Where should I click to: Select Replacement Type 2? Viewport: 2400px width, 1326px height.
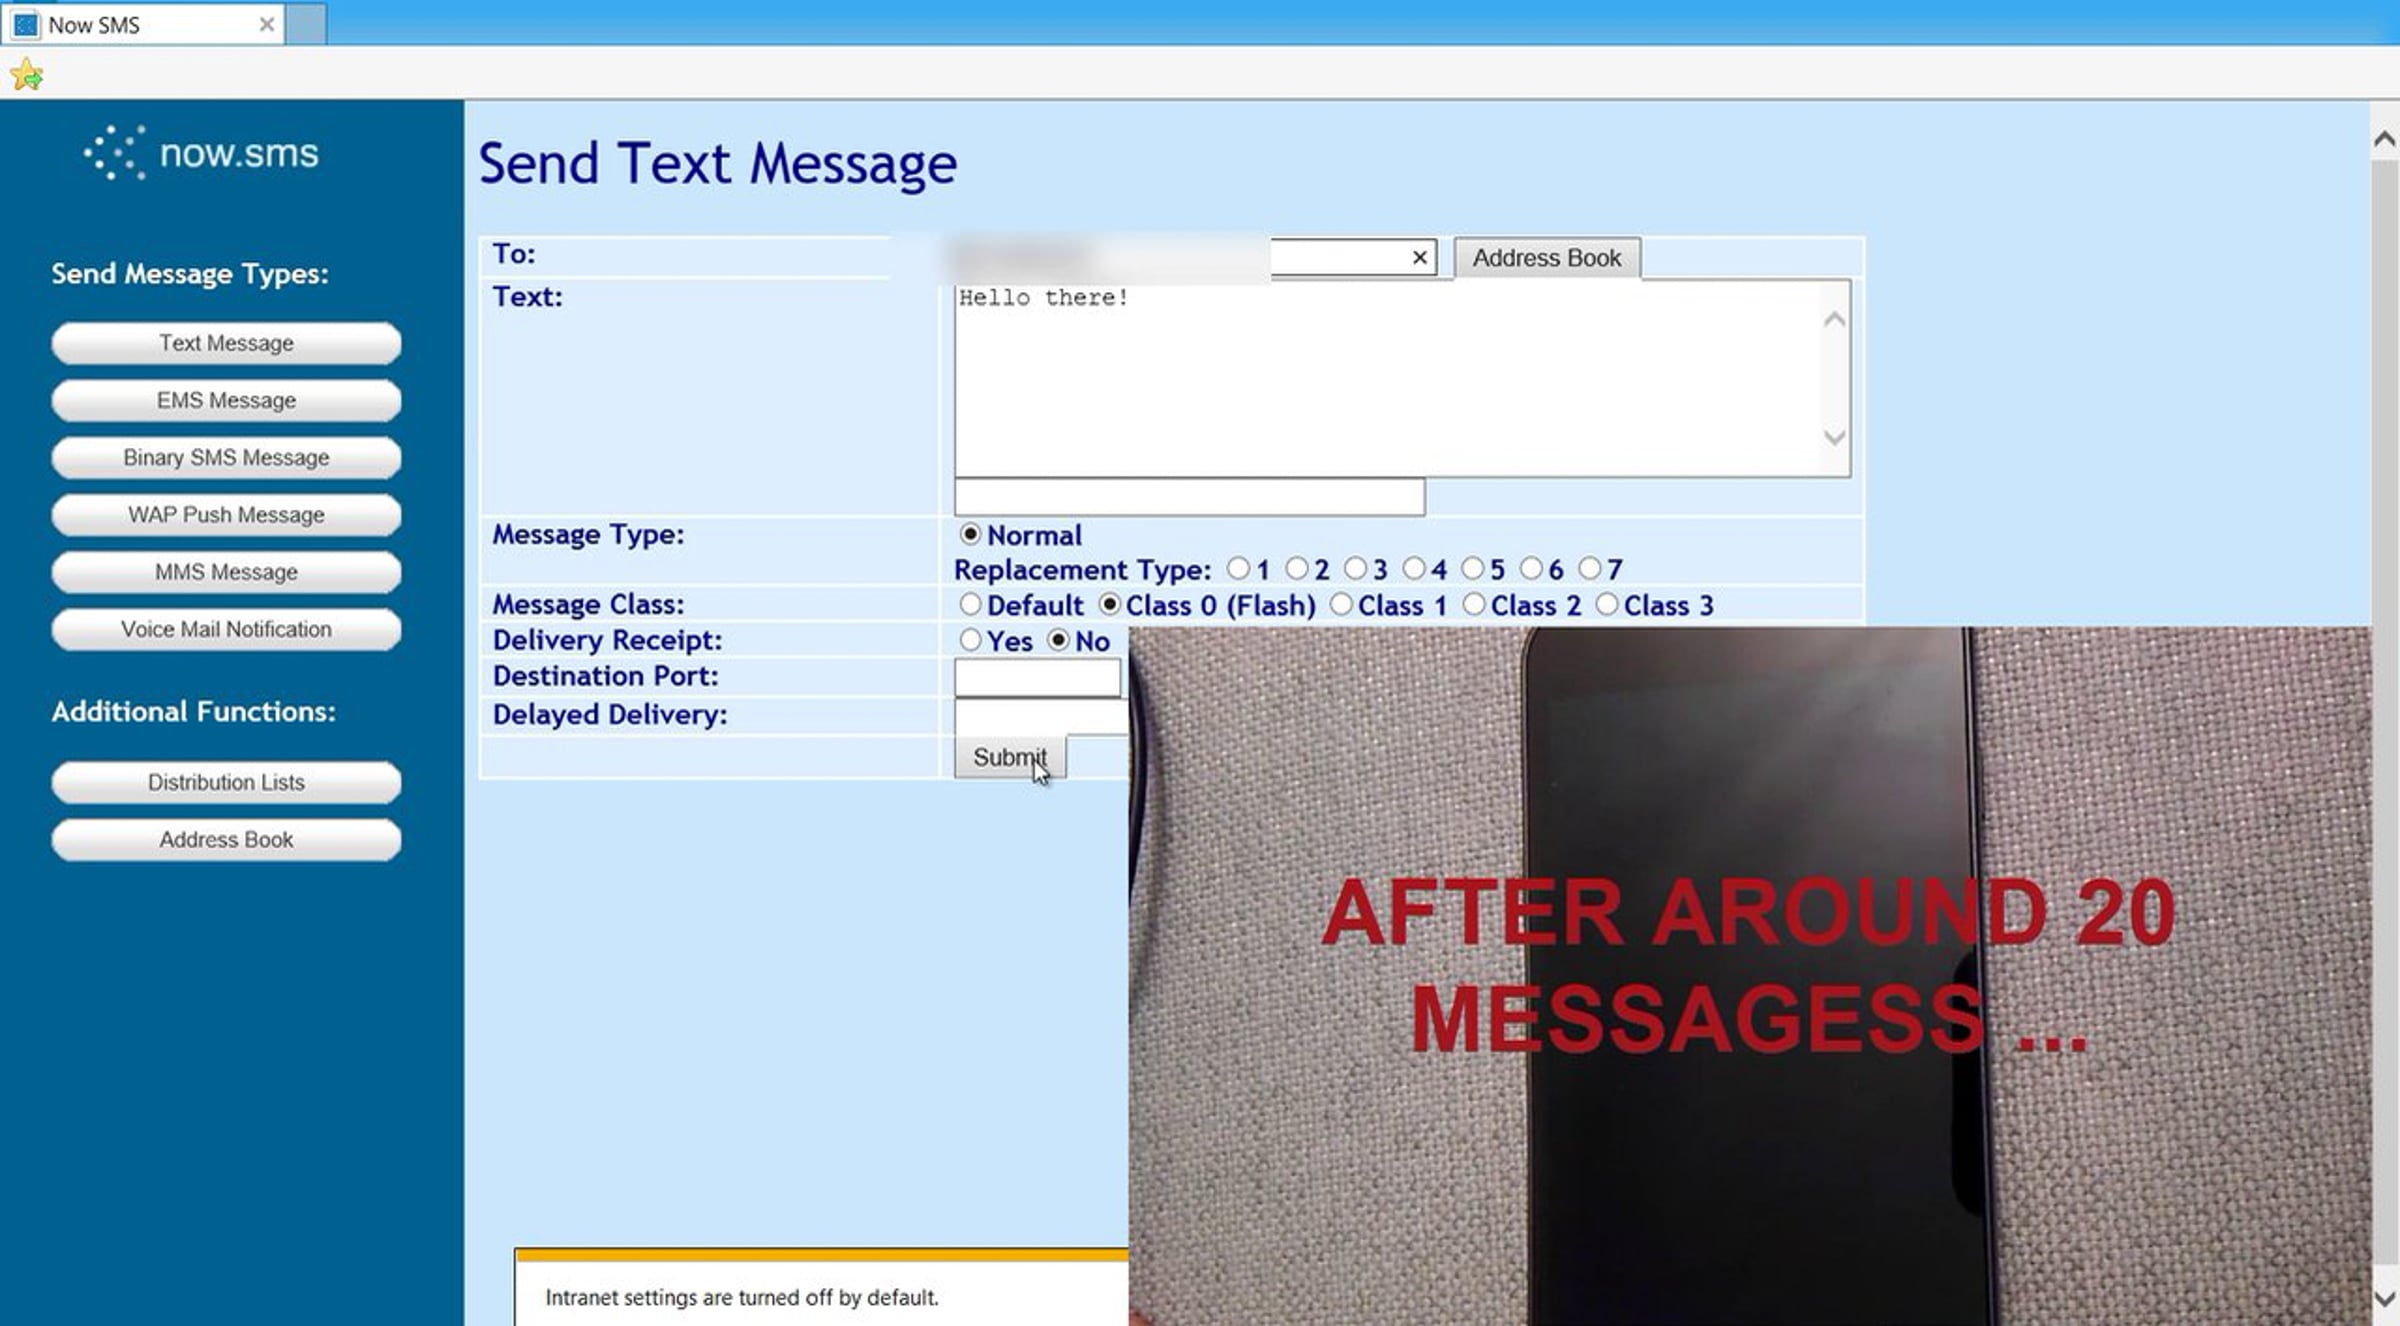click(1297, 568)
